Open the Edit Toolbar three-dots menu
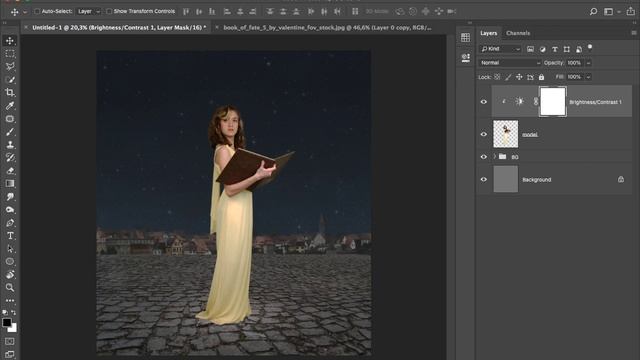Image resolution: width=640 pixels, height=360 pixels. (10, 300)
